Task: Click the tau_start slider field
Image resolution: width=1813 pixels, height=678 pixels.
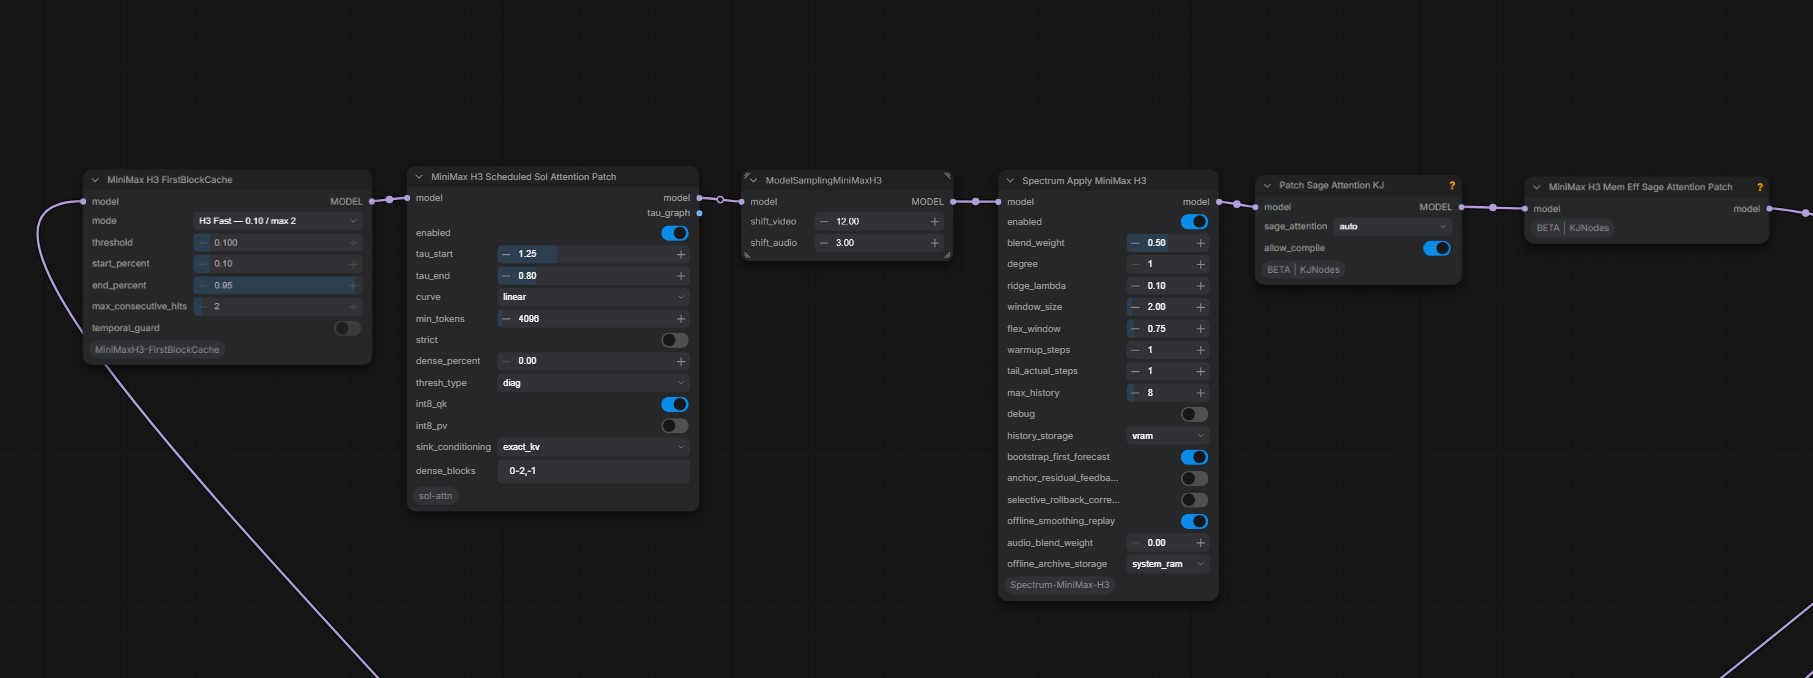Action: [x=593, y=254]
